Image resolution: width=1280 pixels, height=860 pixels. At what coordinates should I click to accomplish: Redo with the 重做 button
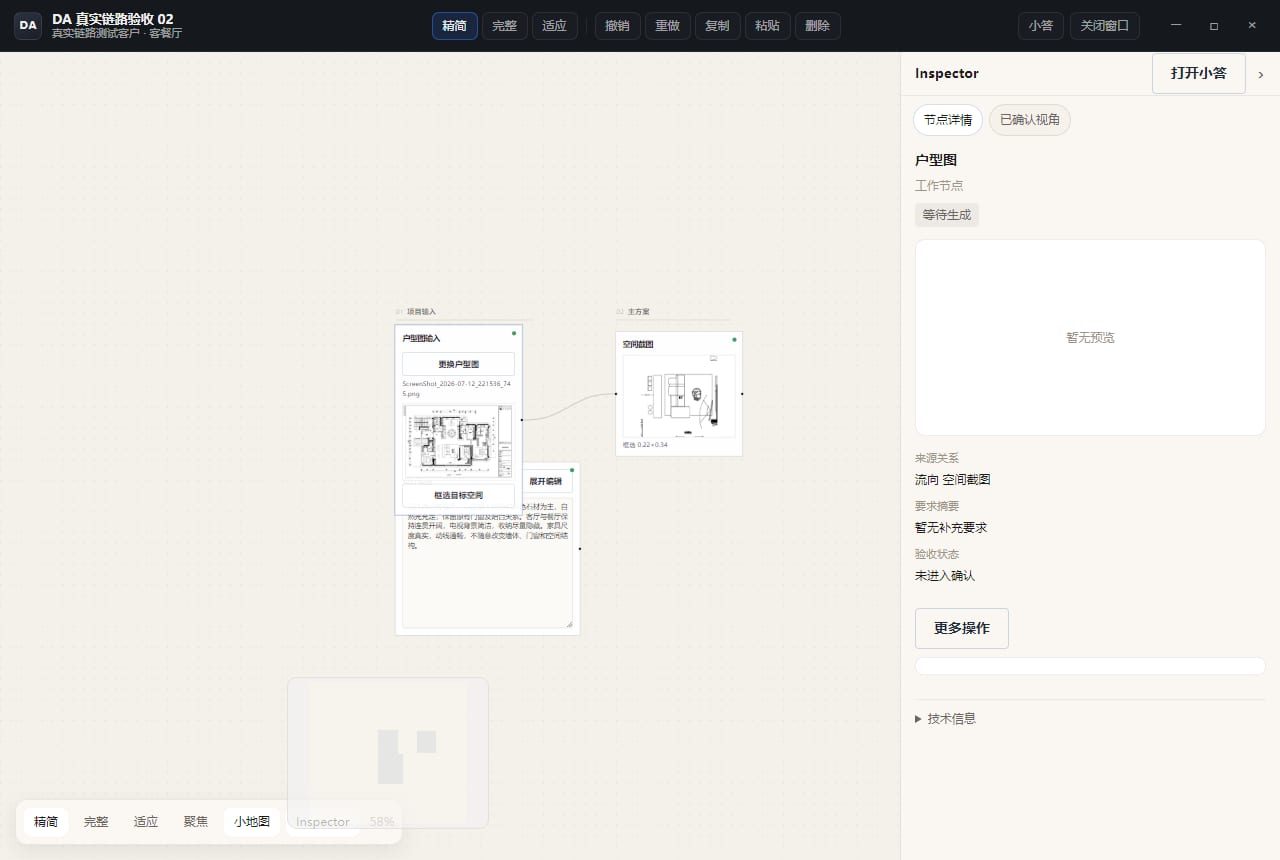(667, 26)
